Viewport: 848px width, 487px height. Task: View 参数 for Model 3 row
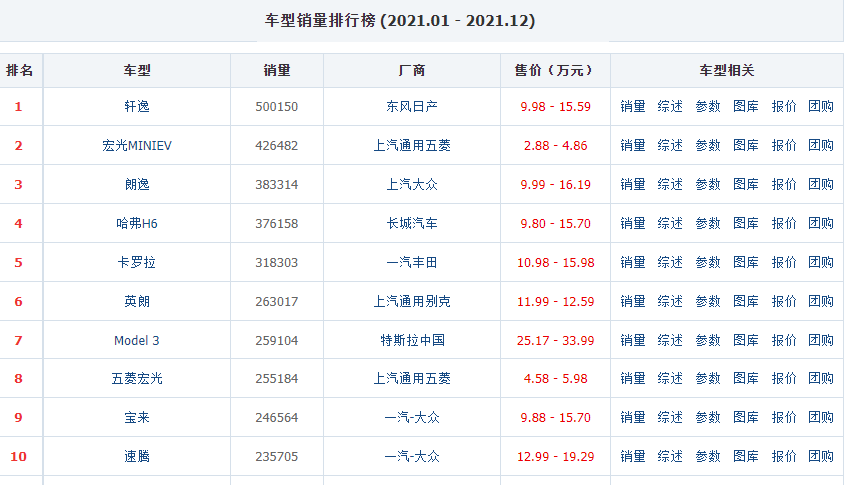pos(708,340)
